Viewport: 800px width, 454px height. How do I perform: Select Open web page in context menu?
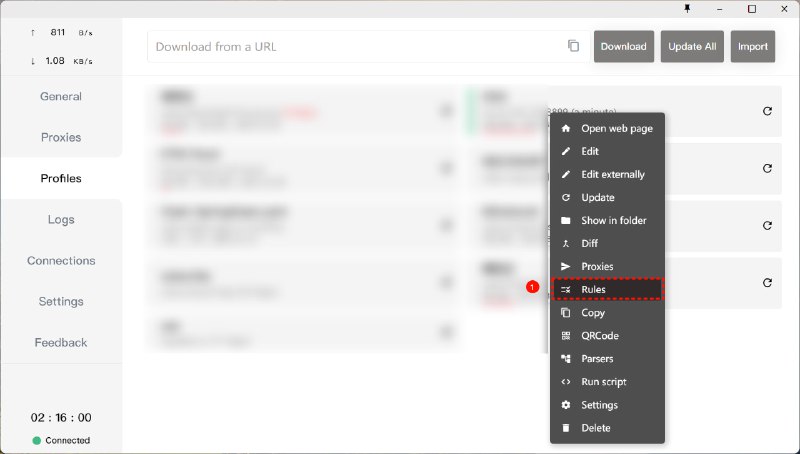pyautogui.click(x=617, y=129)
